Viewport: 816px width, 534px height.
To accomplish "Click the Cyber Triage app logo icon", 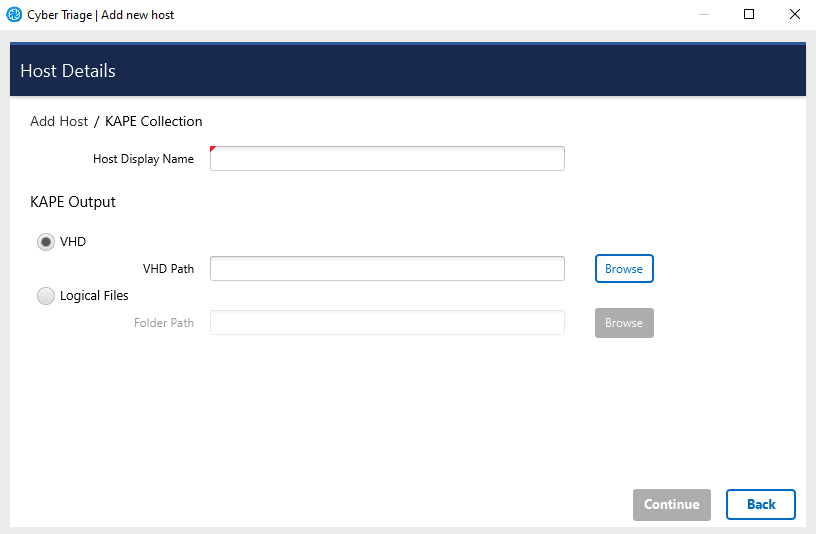I will [14, 15].
